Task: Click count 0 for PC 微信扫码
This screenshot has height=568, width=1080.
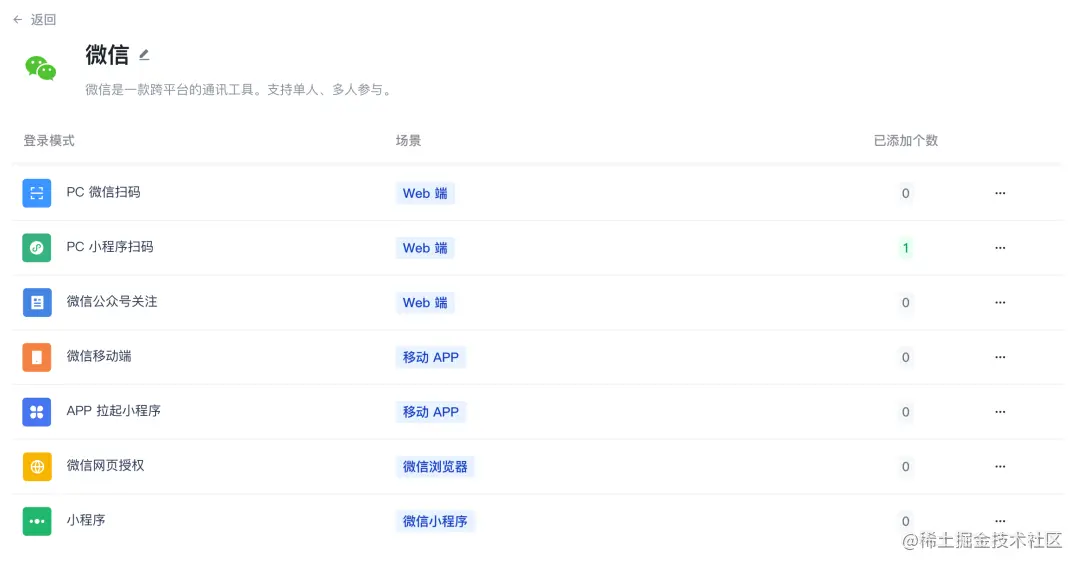Action: [906, 193]
